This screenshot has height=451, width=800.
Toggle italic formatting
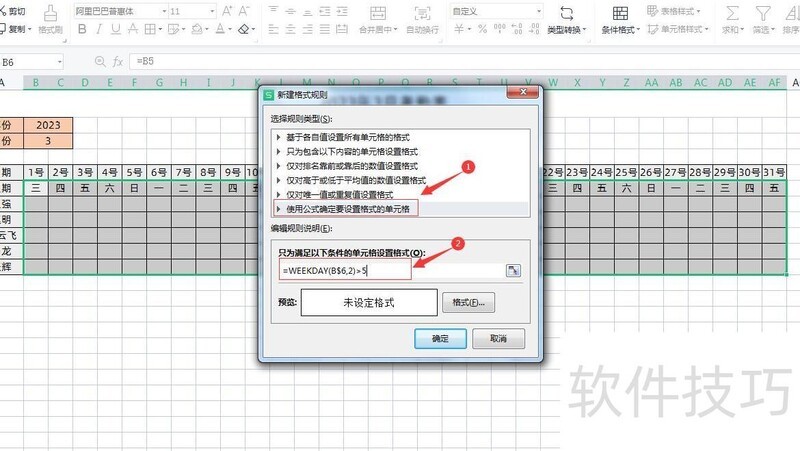(x=99, y=29)
